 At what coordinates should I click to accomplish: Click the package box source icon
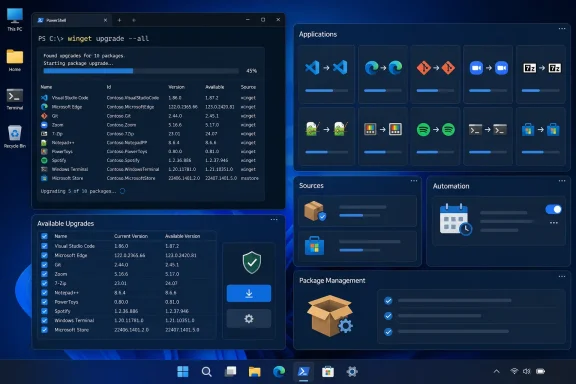[x=315, y=211]
